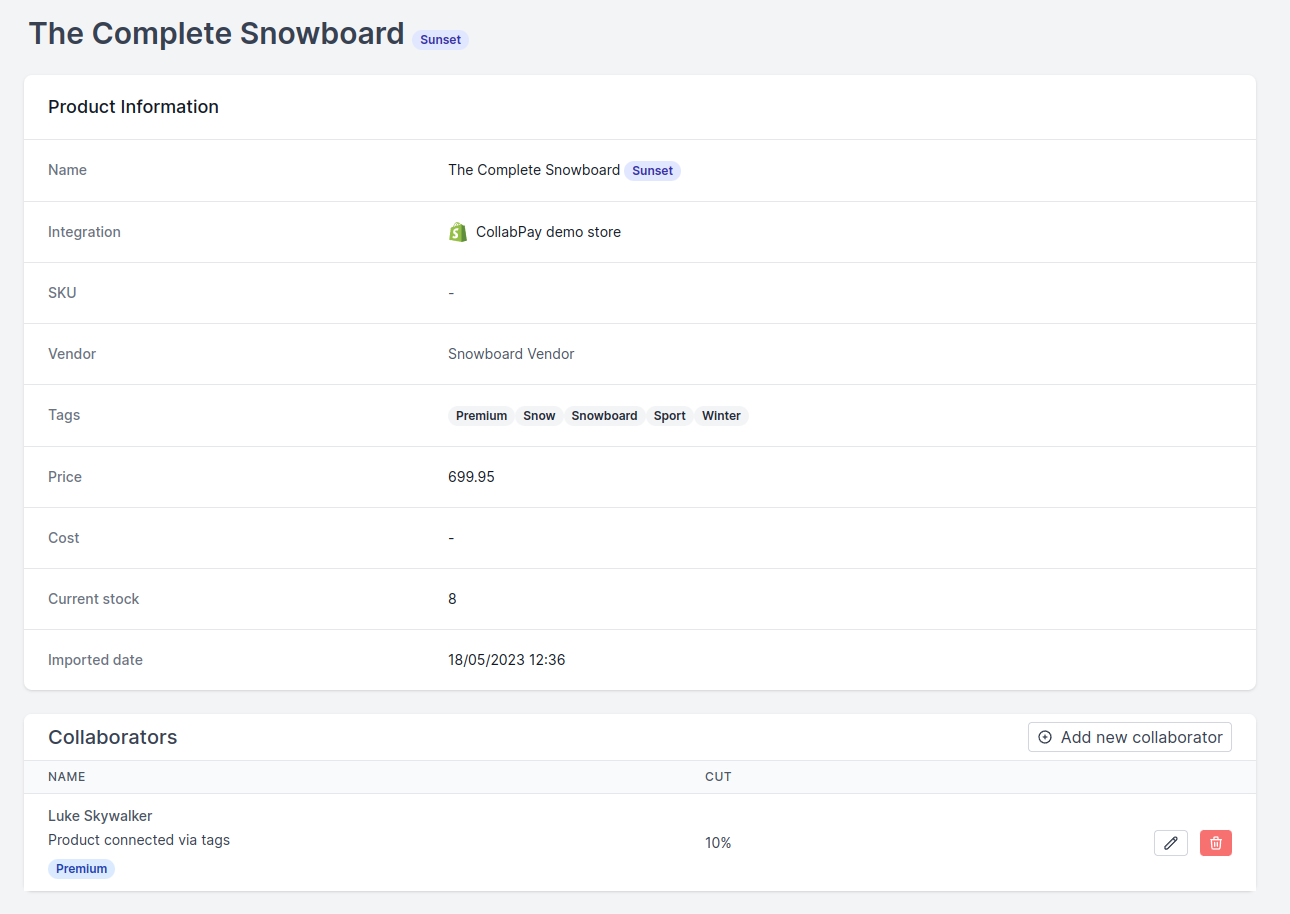The height and width of the screenshot is (914, 1290).
Task: Click the Collaborators section heading
Action: coord(113,737)
